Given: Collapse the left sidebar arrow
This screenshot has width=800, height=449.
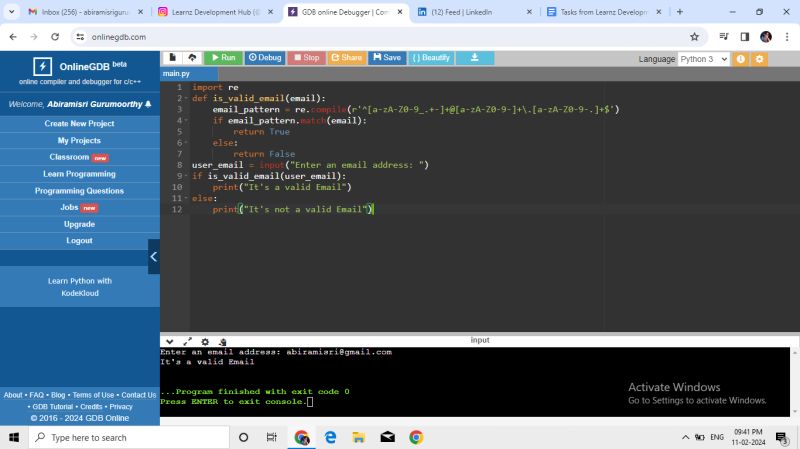Looking at the screenshot, I should (x=154, y=256).
